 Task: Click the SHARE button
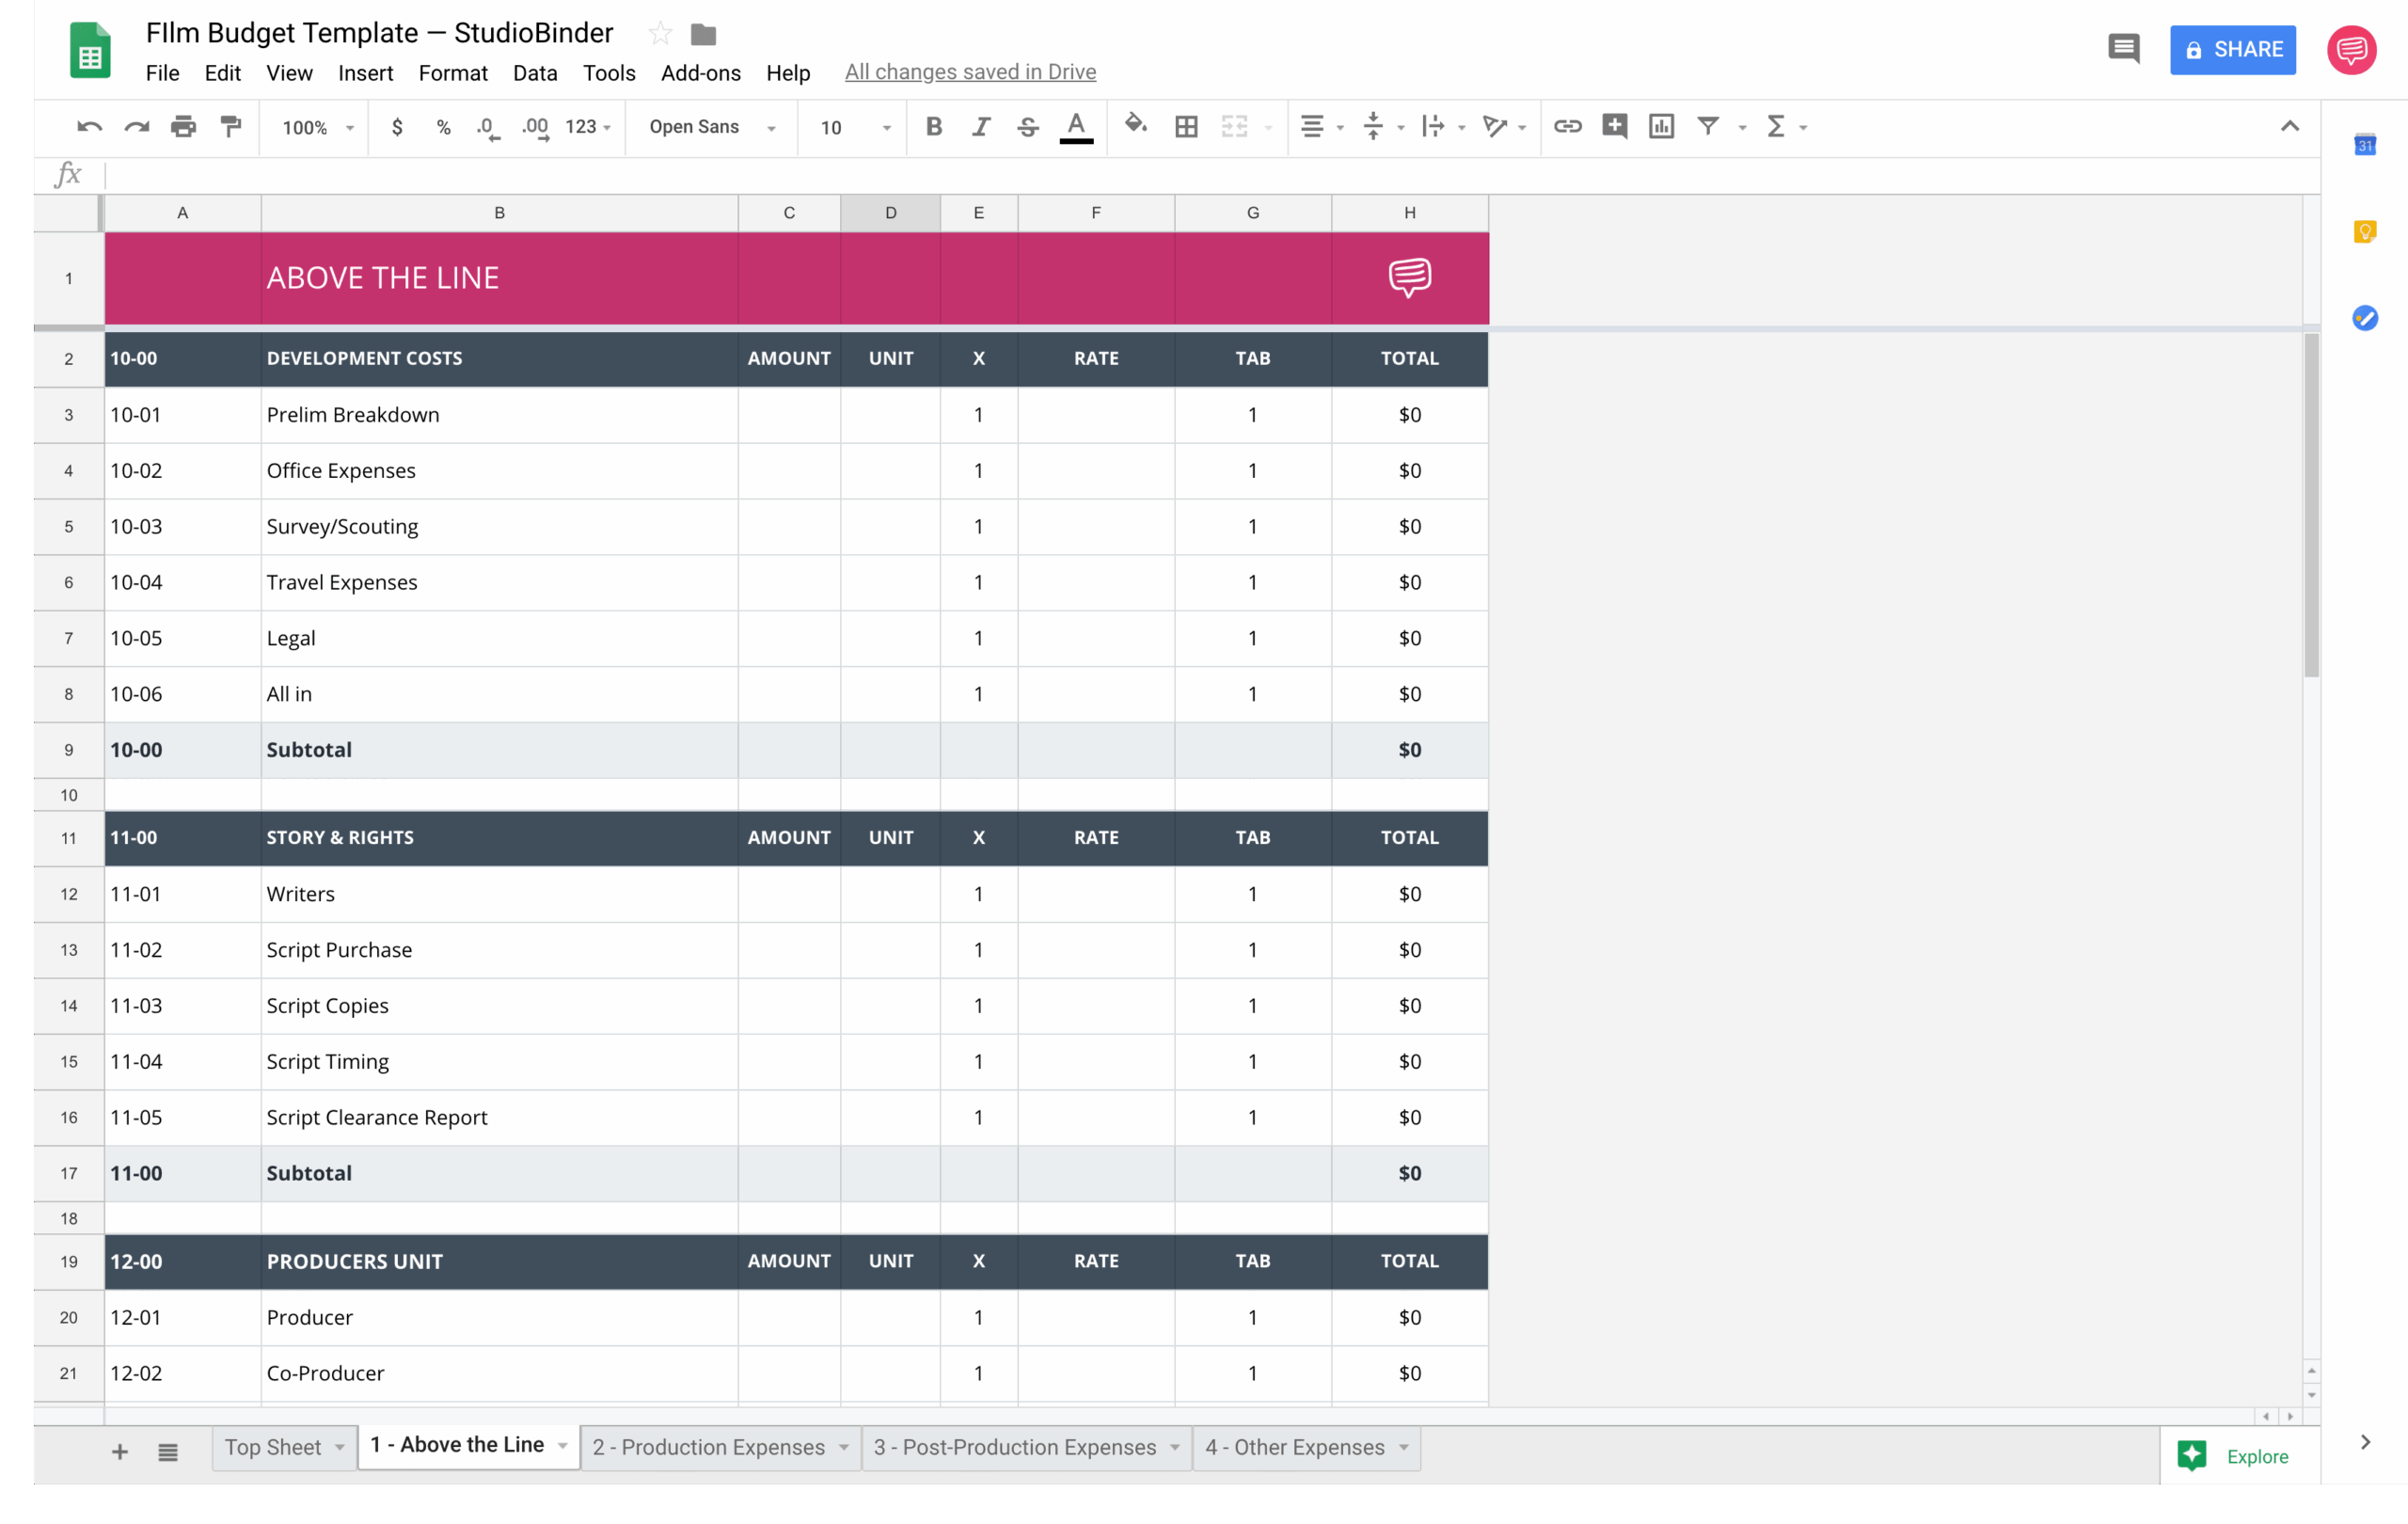(x=2233, y=50)
